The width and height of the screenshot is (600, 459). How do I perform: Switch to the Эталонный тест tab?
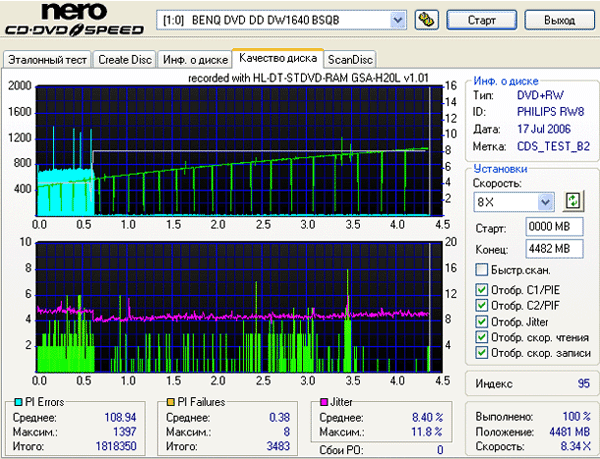pyautogui.click(x=48, y=60)
